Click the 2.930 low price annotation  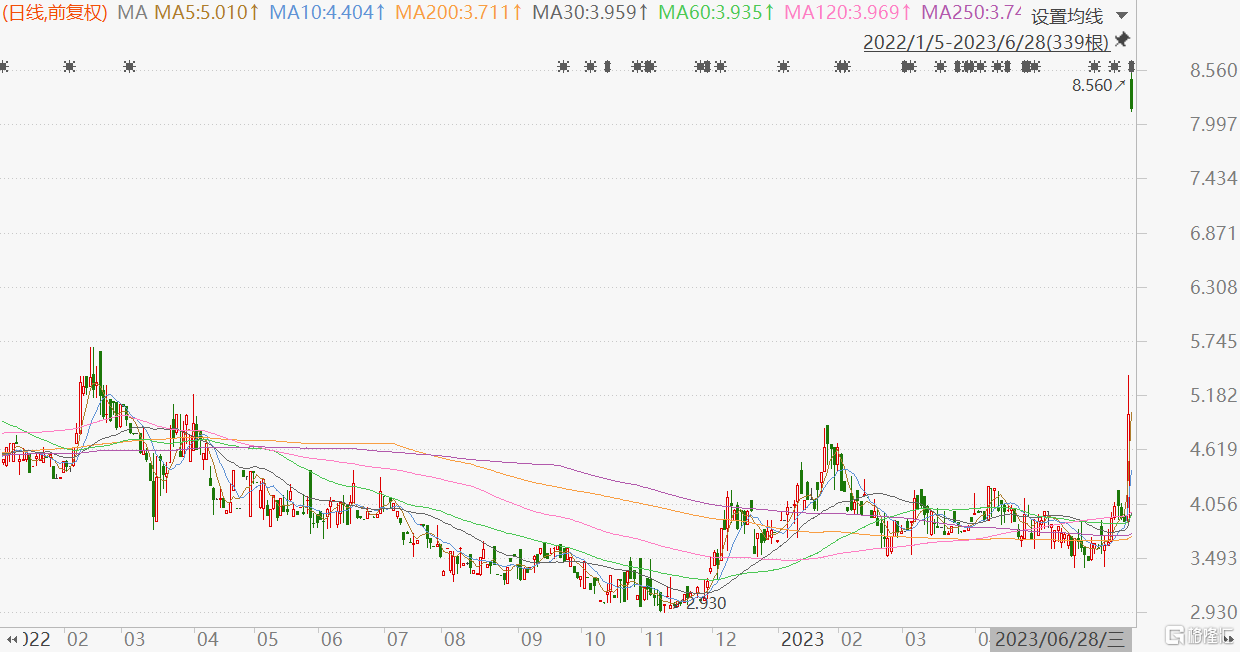point(706,603)
